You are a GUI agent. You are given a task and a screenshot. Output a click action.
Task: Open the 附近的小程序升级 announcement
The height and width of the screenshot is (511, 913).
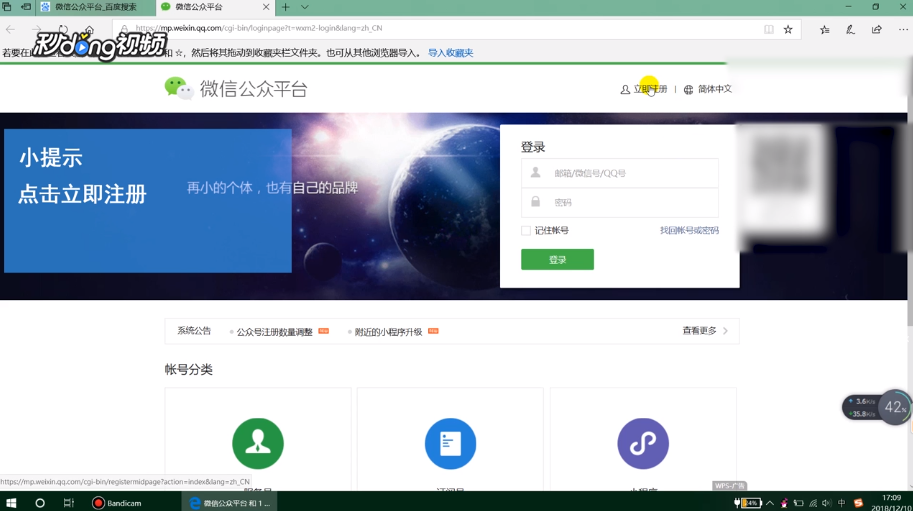[388, 332]
